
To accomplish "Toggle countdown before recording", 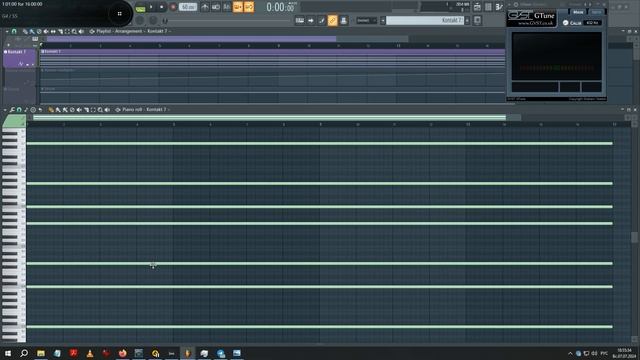I will coord(227,7).
